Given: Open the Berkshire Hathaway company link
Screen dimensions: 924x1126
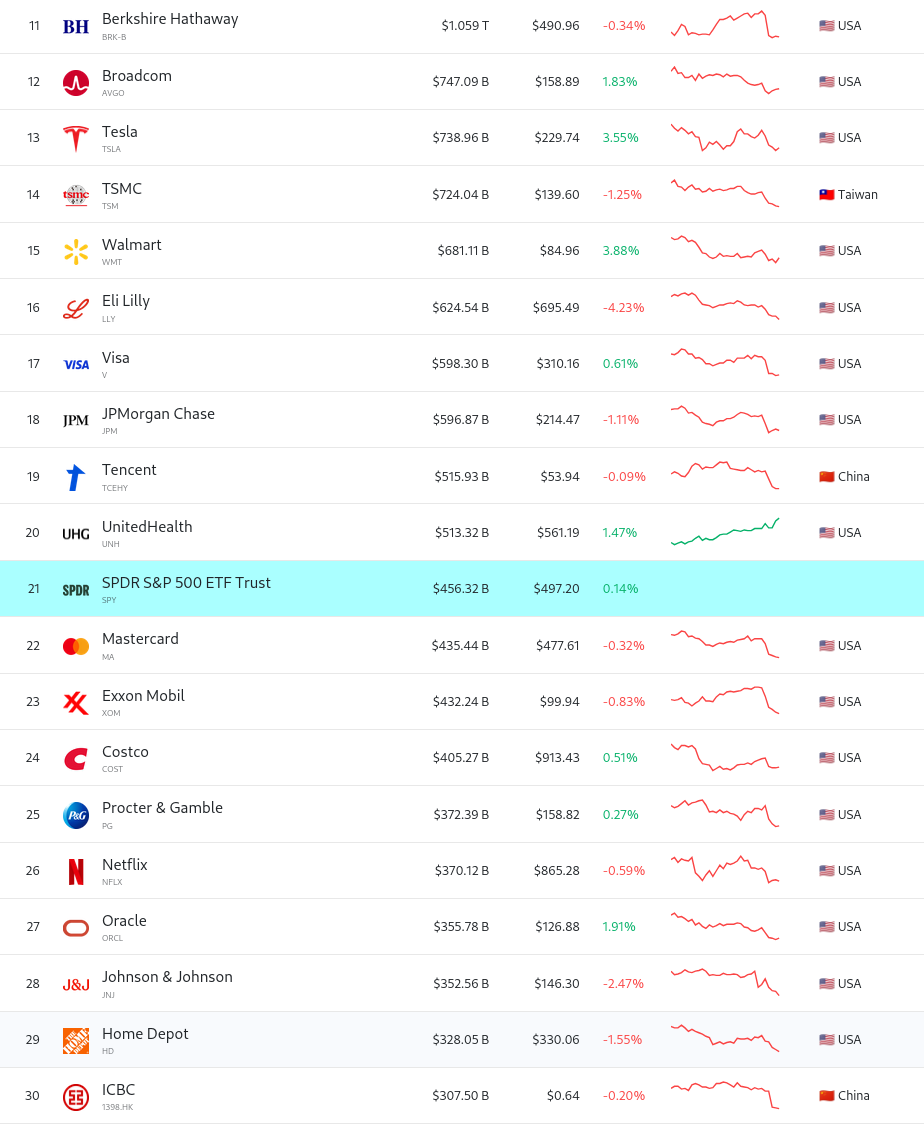Looking at the screenshot, I should click(x=170, y=19).
